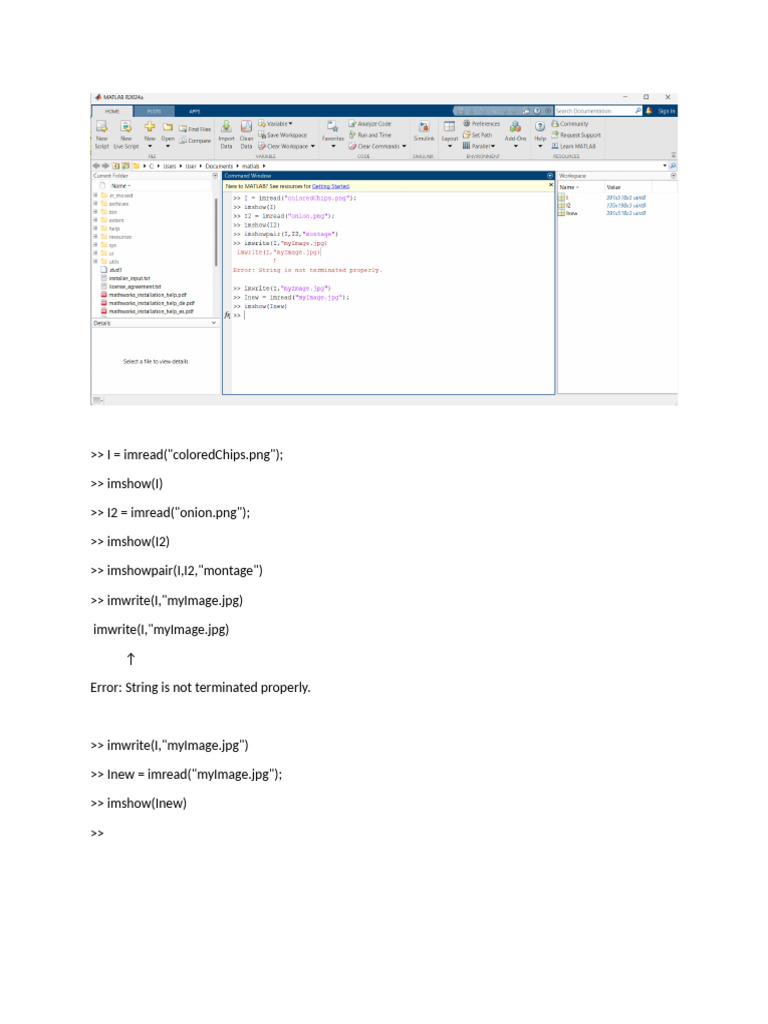Click the up one level folder icon
The height and width of the screenshot is (1024, 768).
[x=116, y=166]
